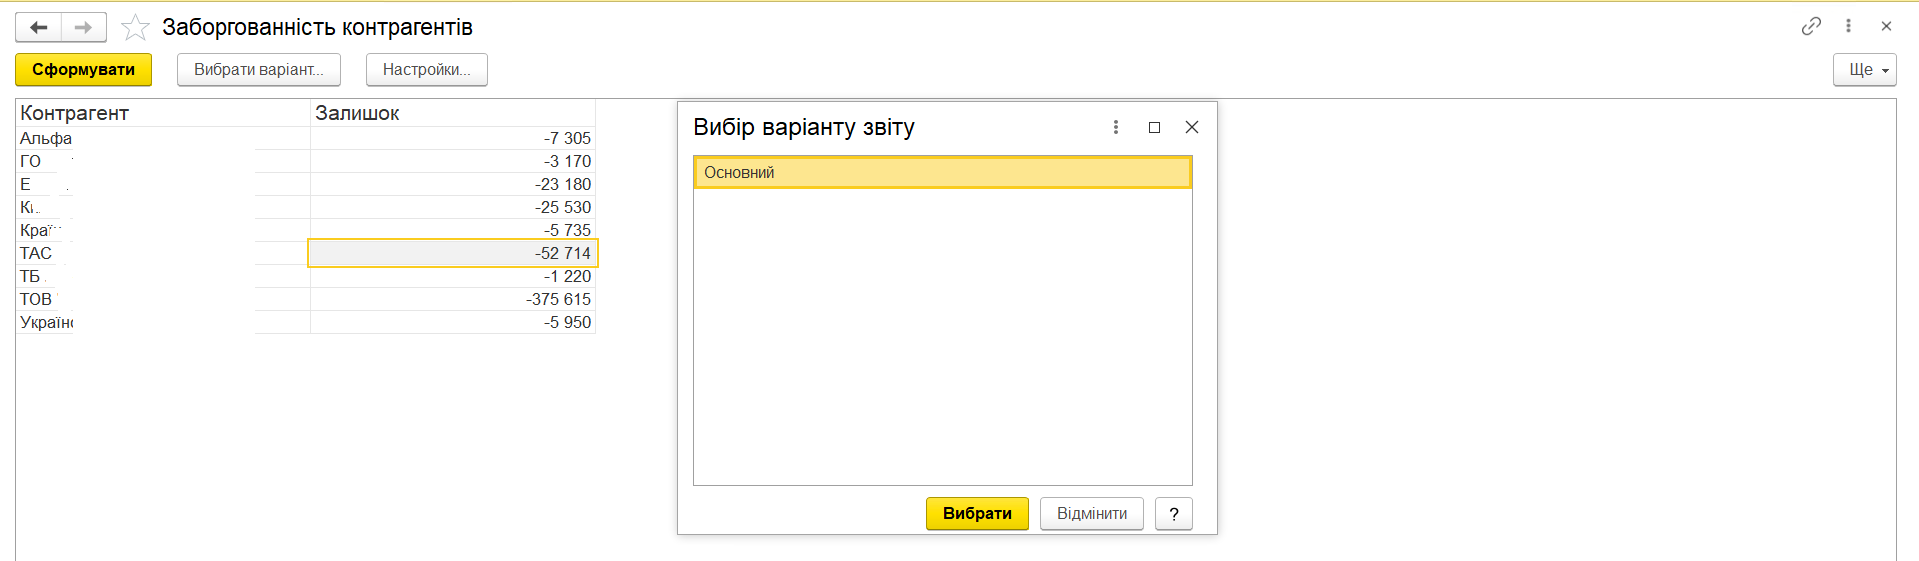Click the forward navigation arrow
Viewport: 1919px width, 561px height.
84,27
